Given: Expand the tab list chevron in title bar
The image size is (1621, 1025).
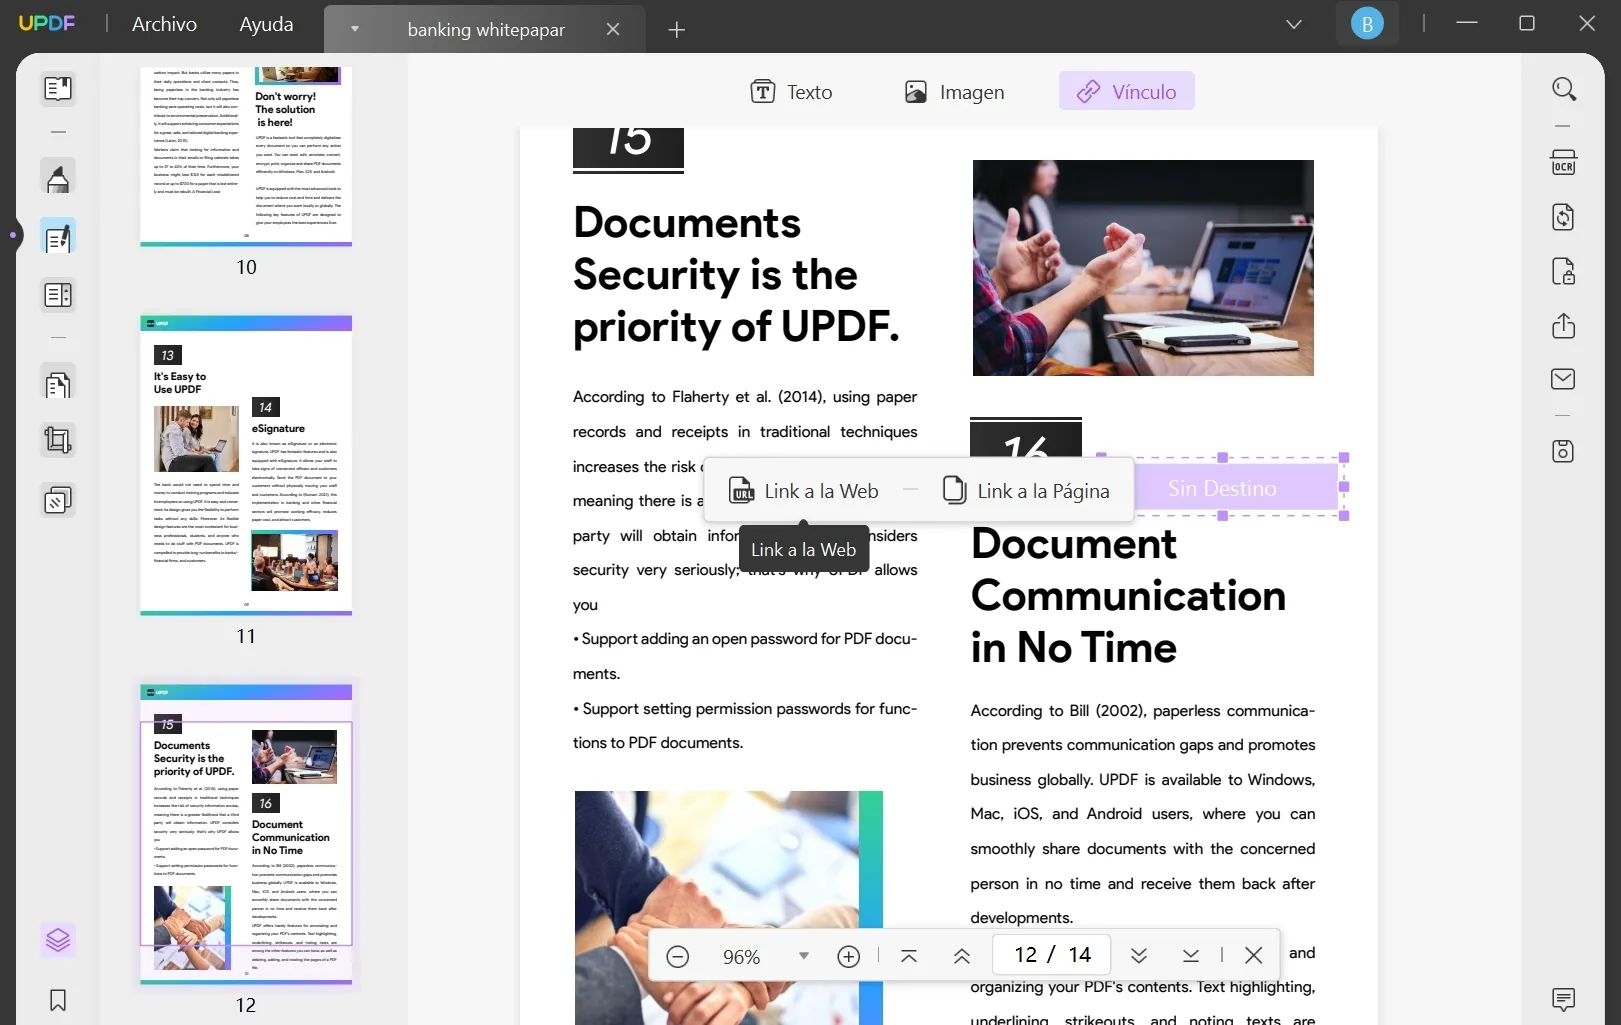Looking at the screenshot, I should pos(1294,24).
